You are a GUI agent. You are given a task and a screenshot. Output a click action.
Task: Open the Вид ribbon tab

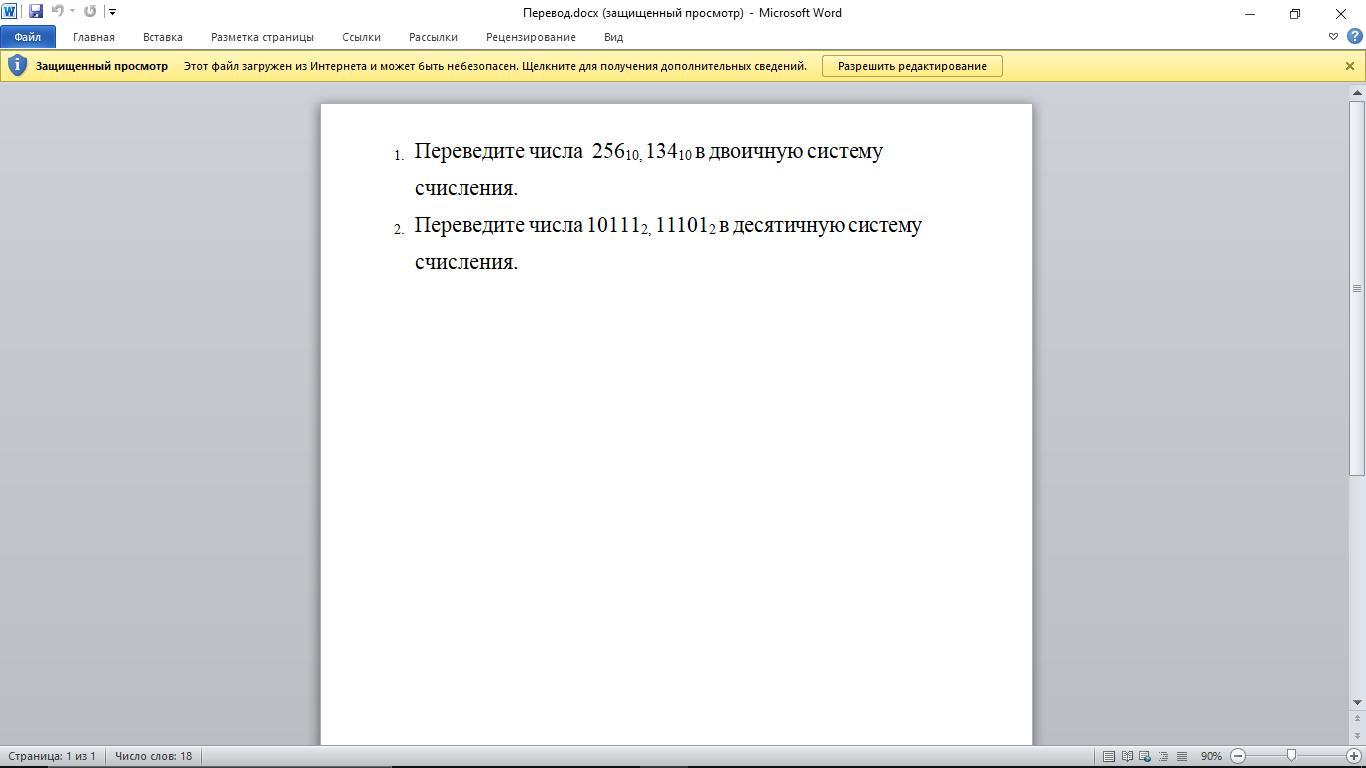pos(613,37)
